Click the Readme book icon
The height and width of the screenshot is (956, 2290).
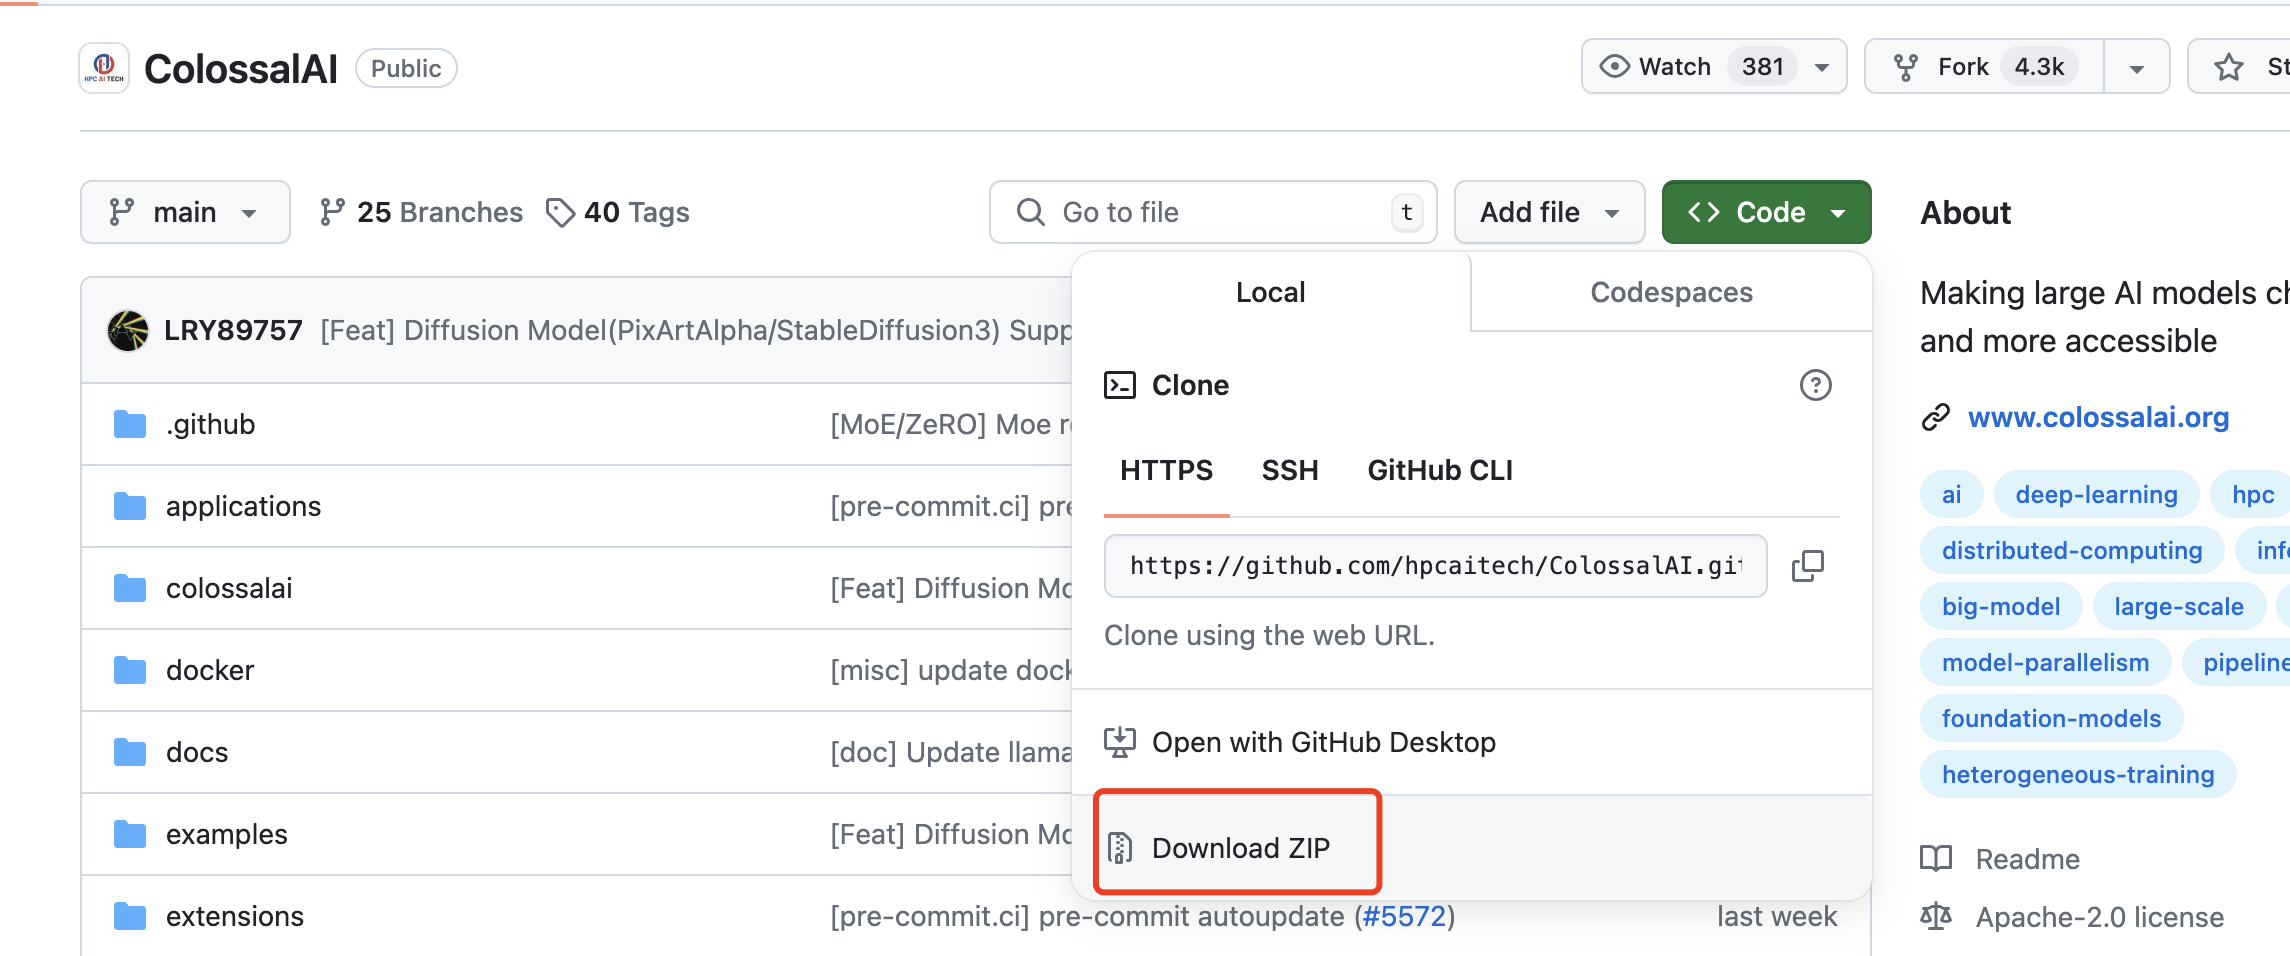click(x=1936, y=859)
